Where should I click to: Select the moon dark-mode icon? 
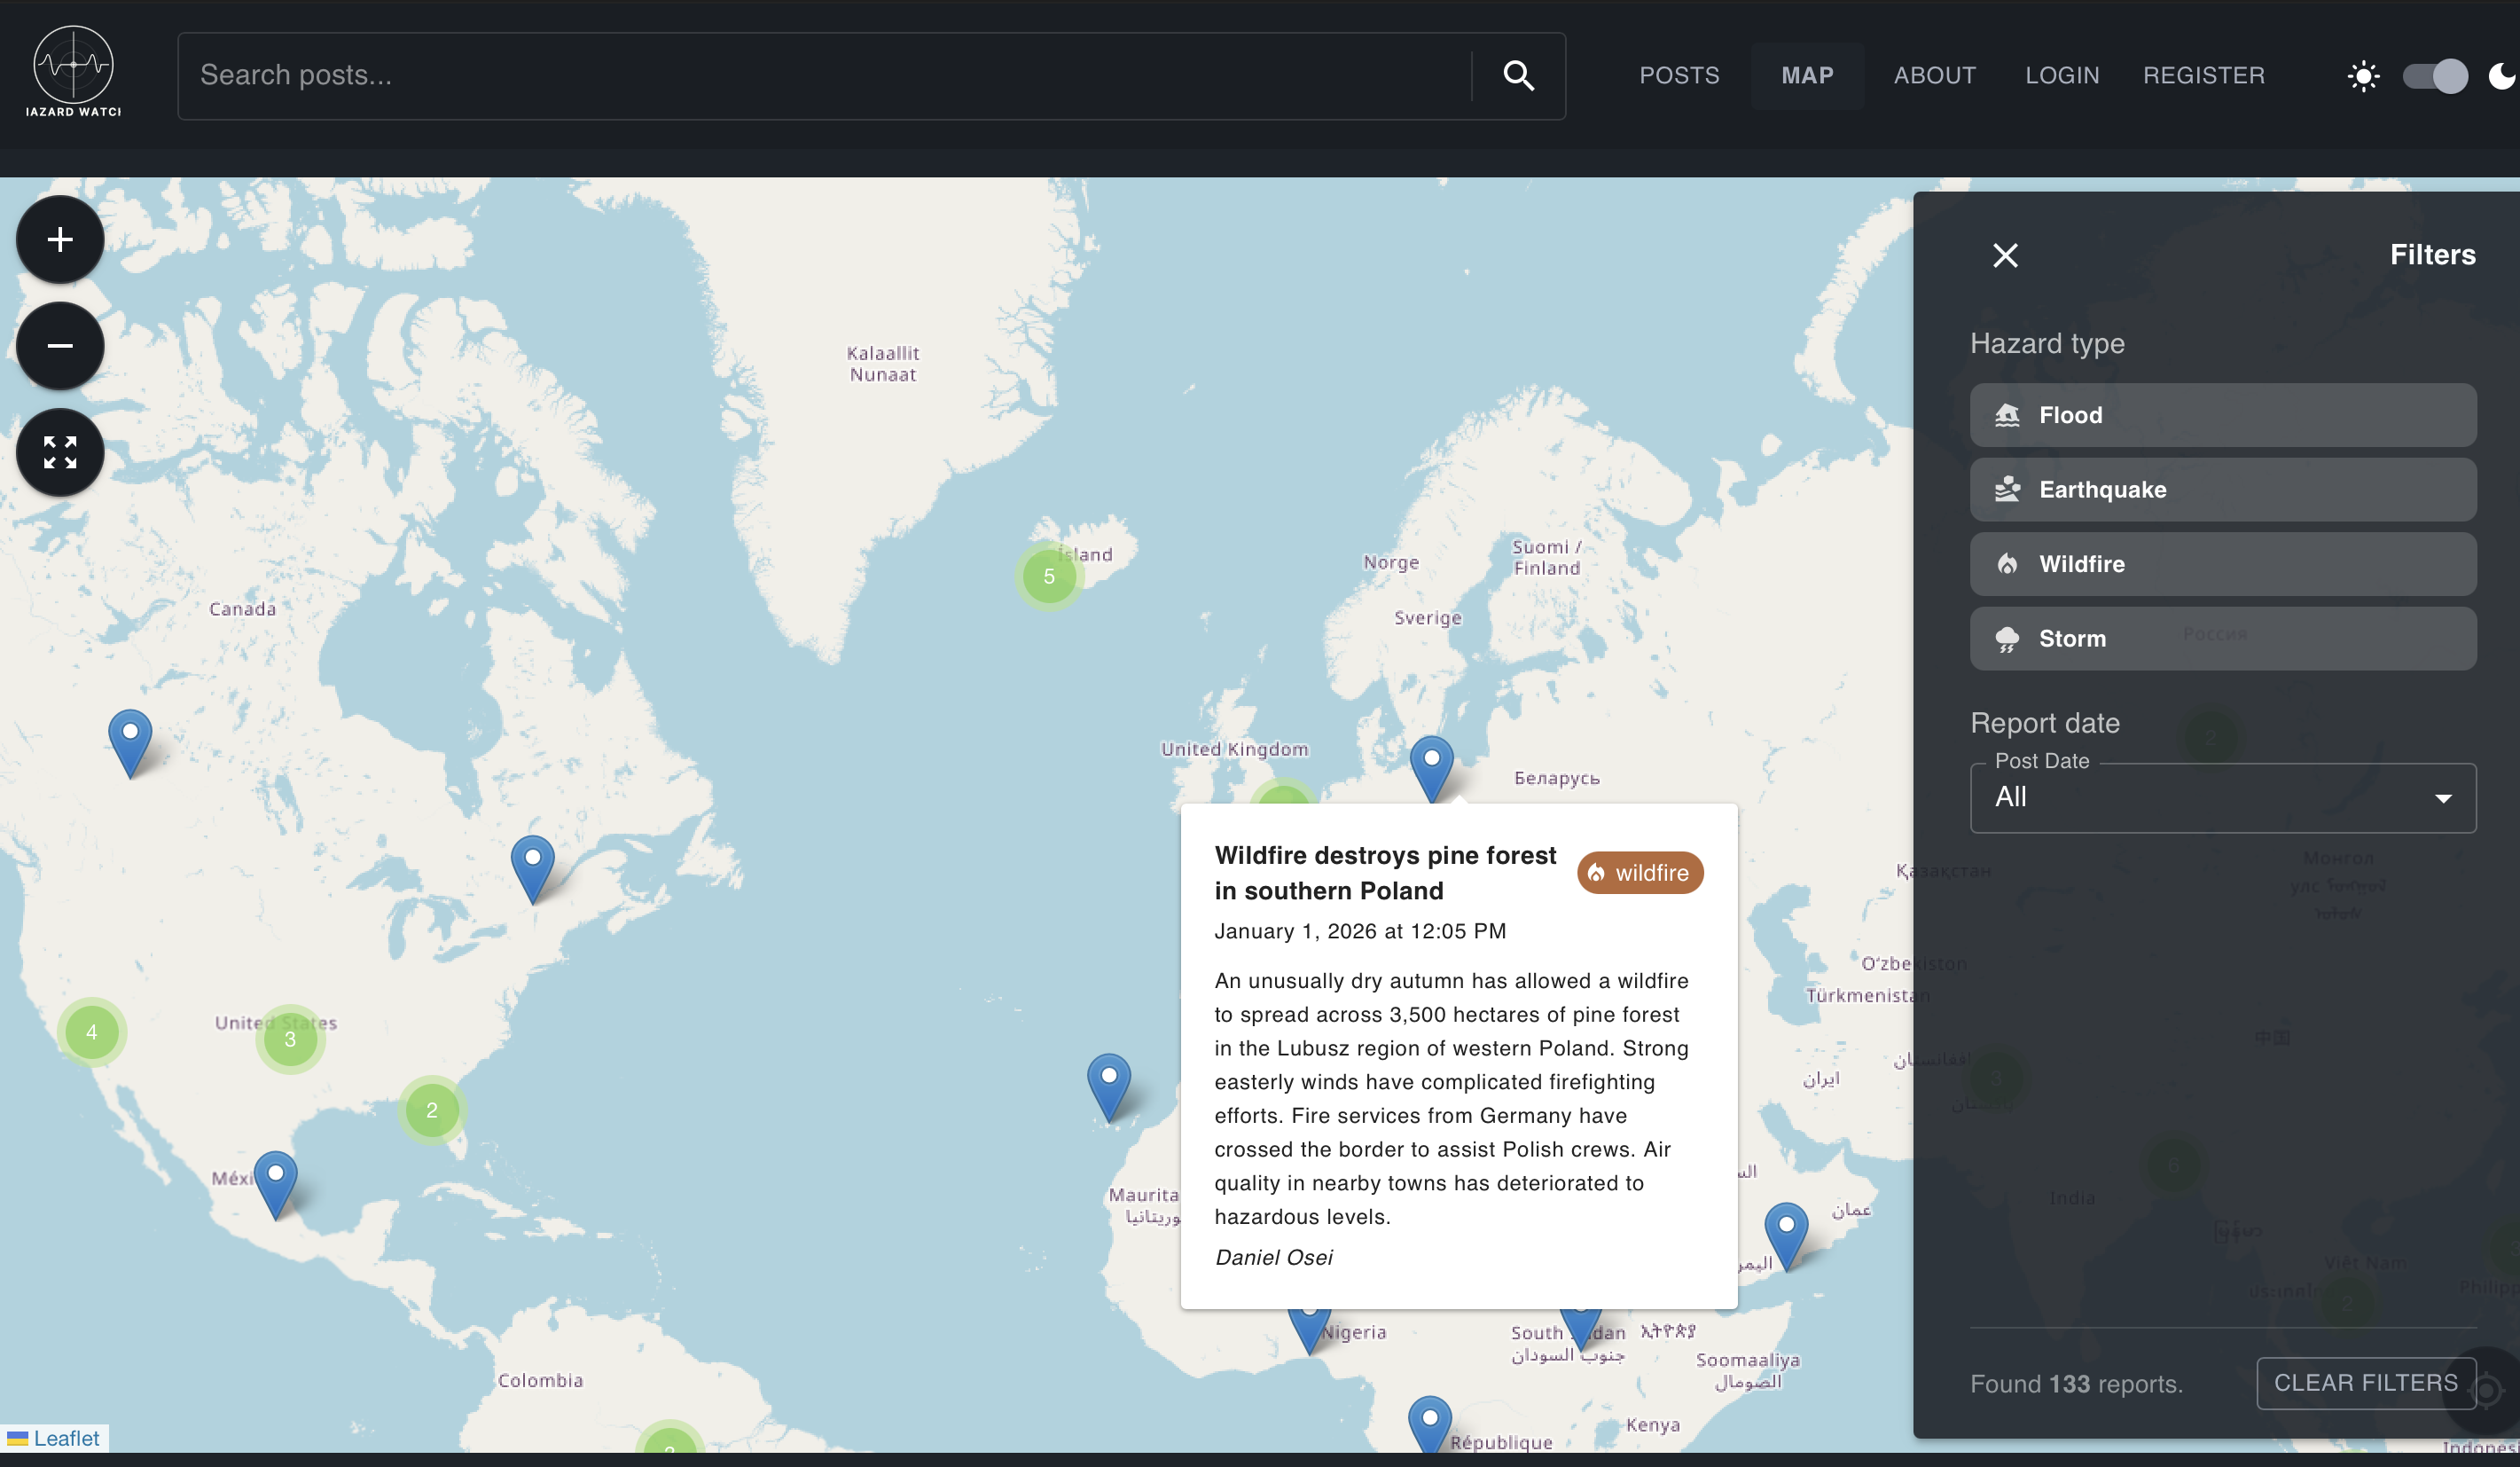click(x=2502, y=76)
